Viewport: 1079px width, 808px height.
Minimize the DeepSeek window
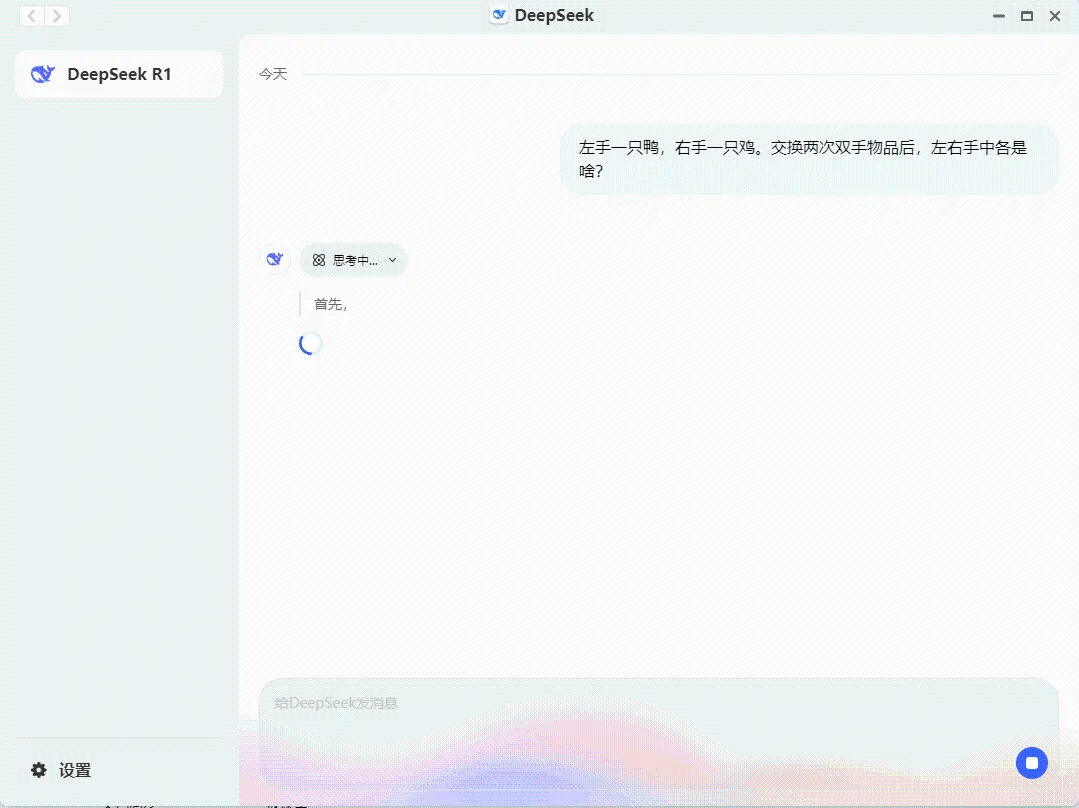(998, 15)
